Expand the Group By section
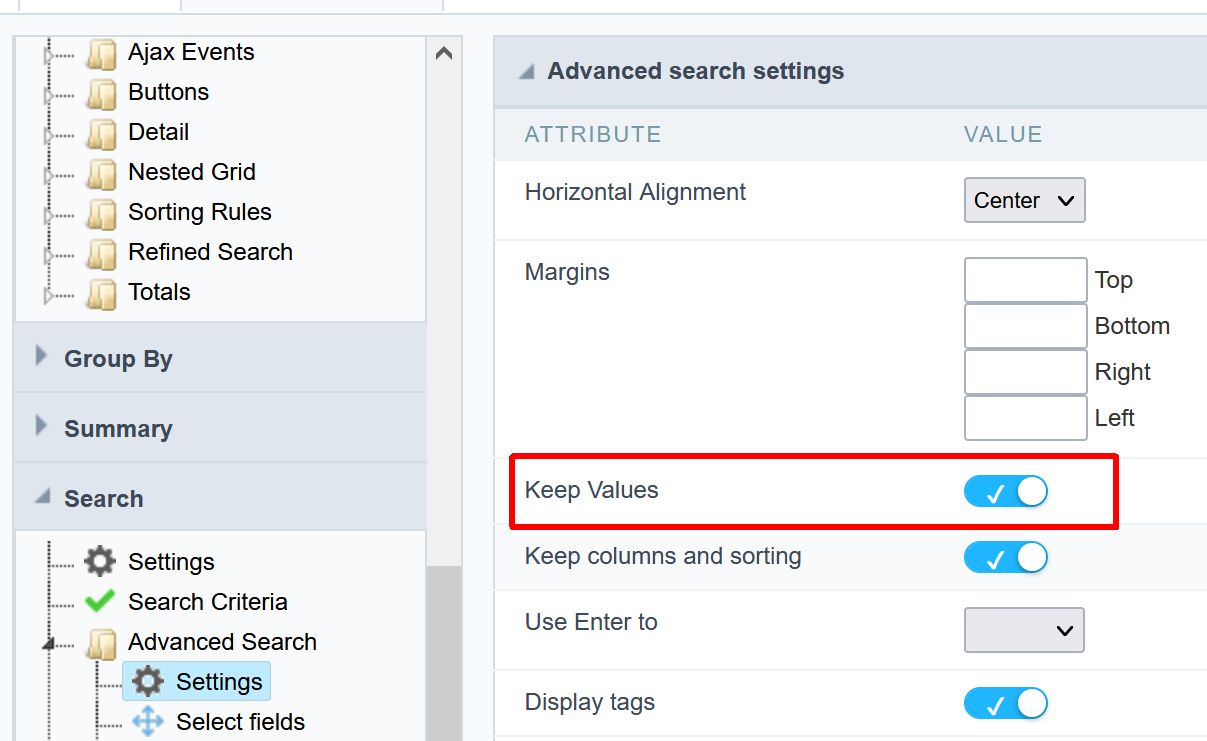This screenshot has width=1207, height=741. coord(118,359)
